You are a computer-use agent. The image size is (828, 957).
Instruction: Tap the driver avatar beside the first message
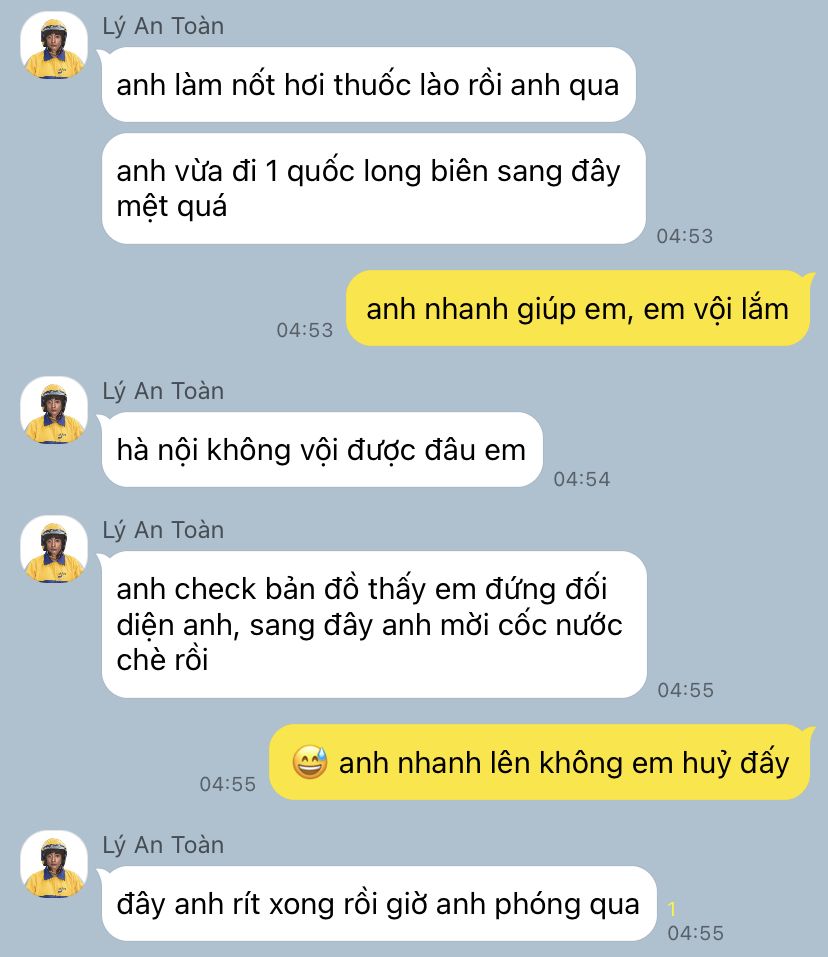click(54, 45)
